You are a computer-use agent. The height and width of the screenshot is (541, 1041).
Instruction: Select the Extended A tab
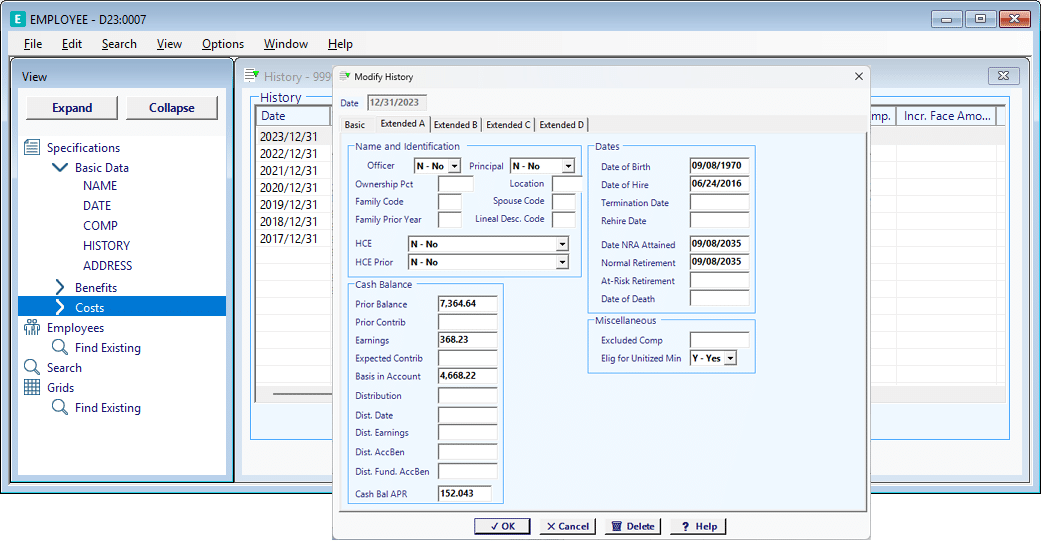[x=402, y=123]
